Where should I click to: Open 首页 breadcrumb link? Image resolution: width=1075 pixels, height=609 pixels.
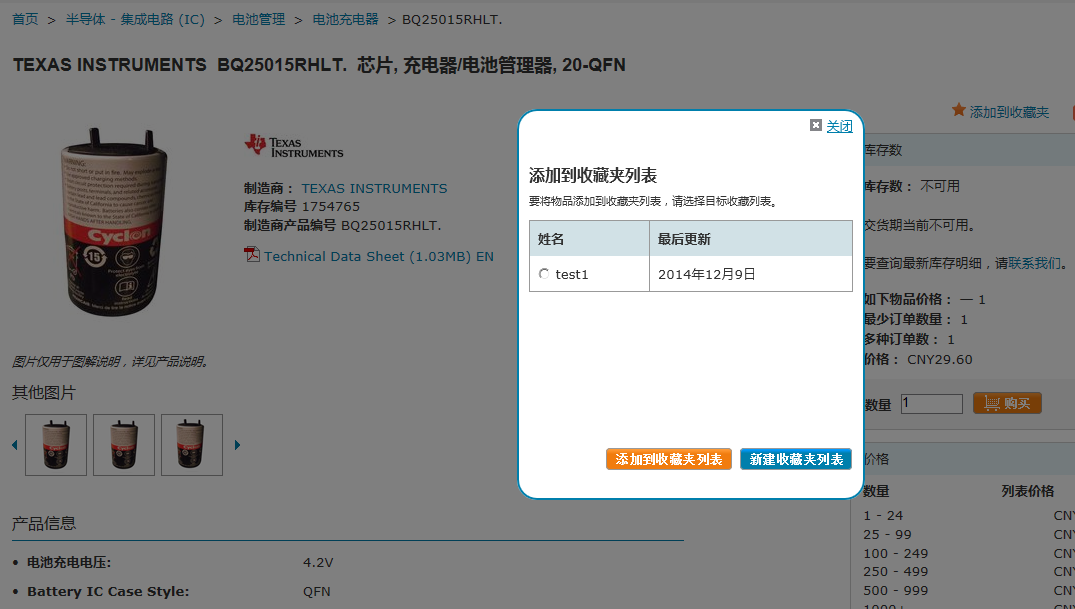(x=25, y=19)
